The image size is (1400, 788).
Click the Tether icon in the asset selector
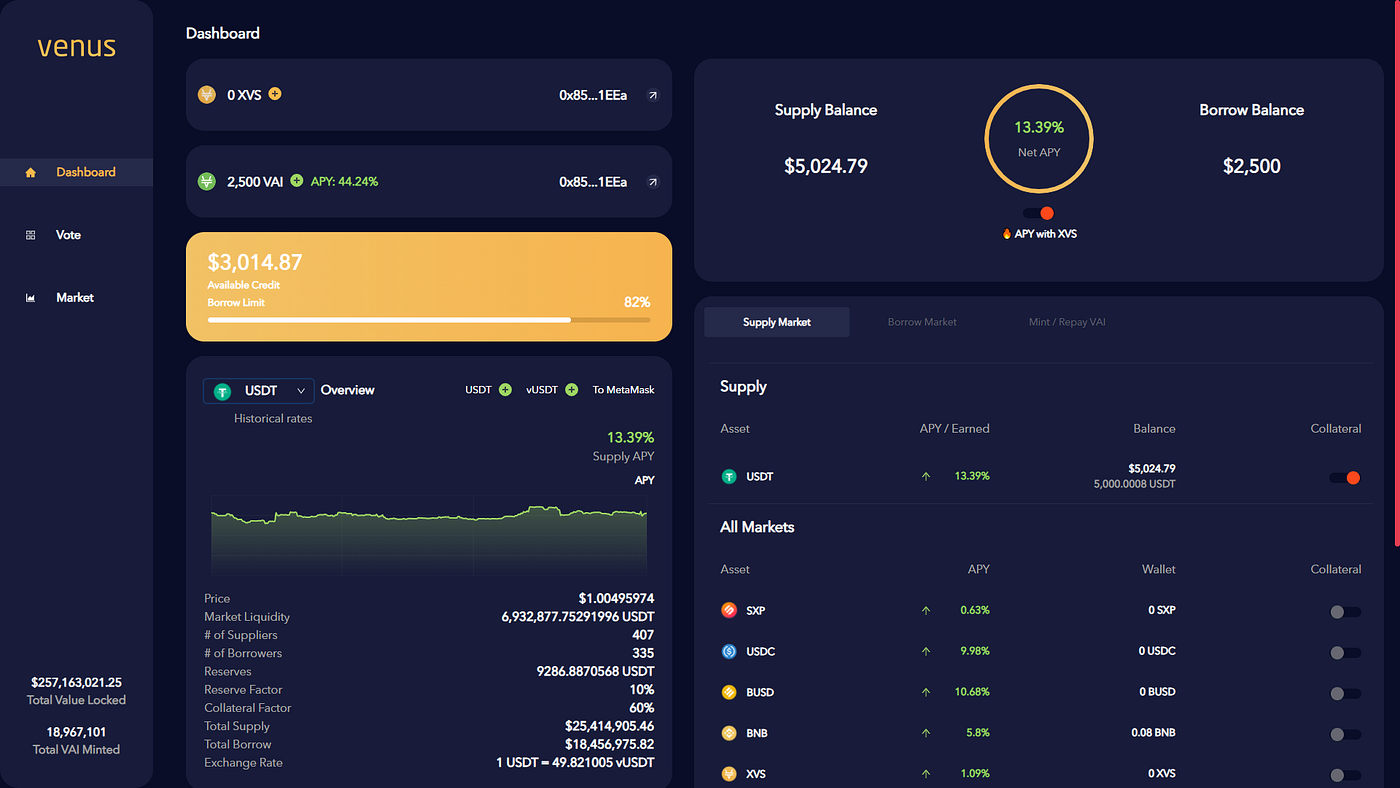(222, 391)
